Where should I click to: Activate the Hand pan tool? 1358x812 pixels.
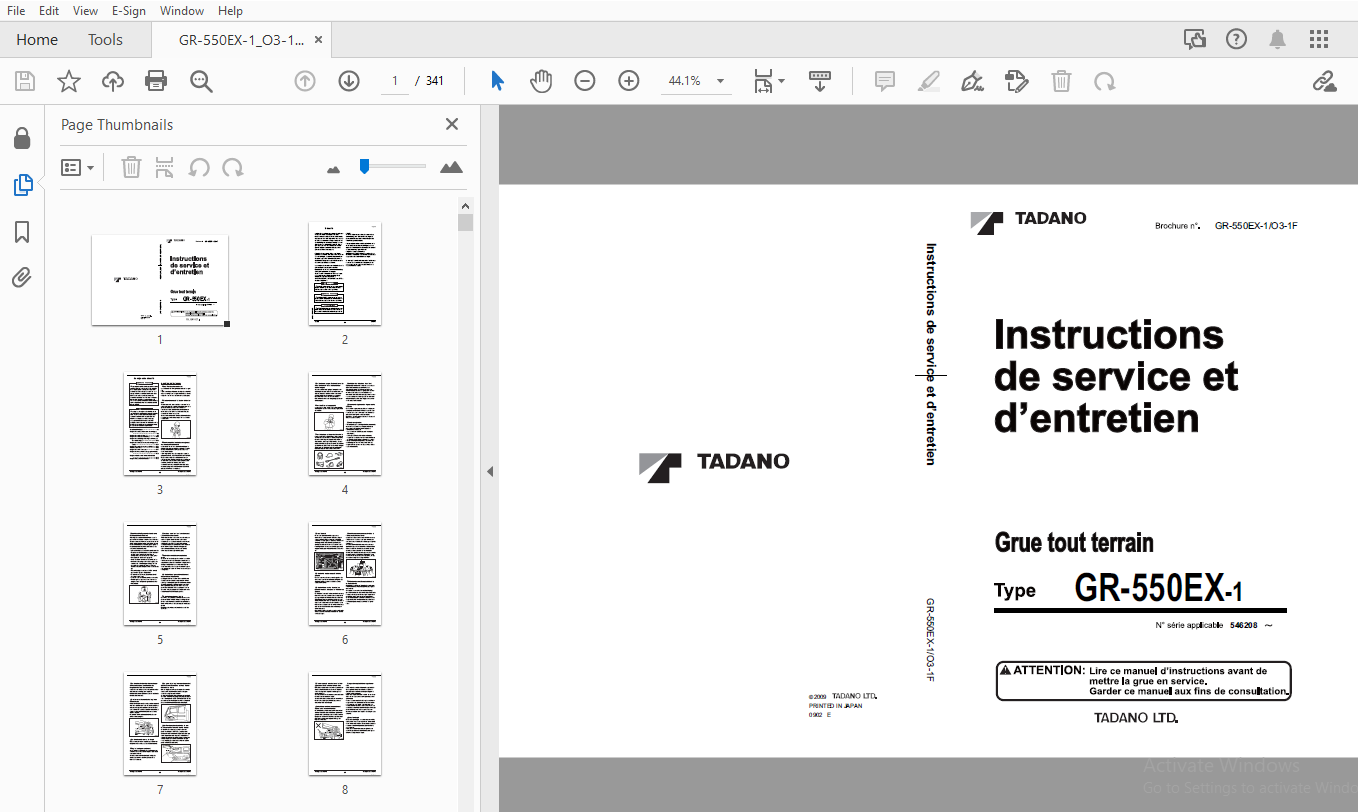[541, 81]
